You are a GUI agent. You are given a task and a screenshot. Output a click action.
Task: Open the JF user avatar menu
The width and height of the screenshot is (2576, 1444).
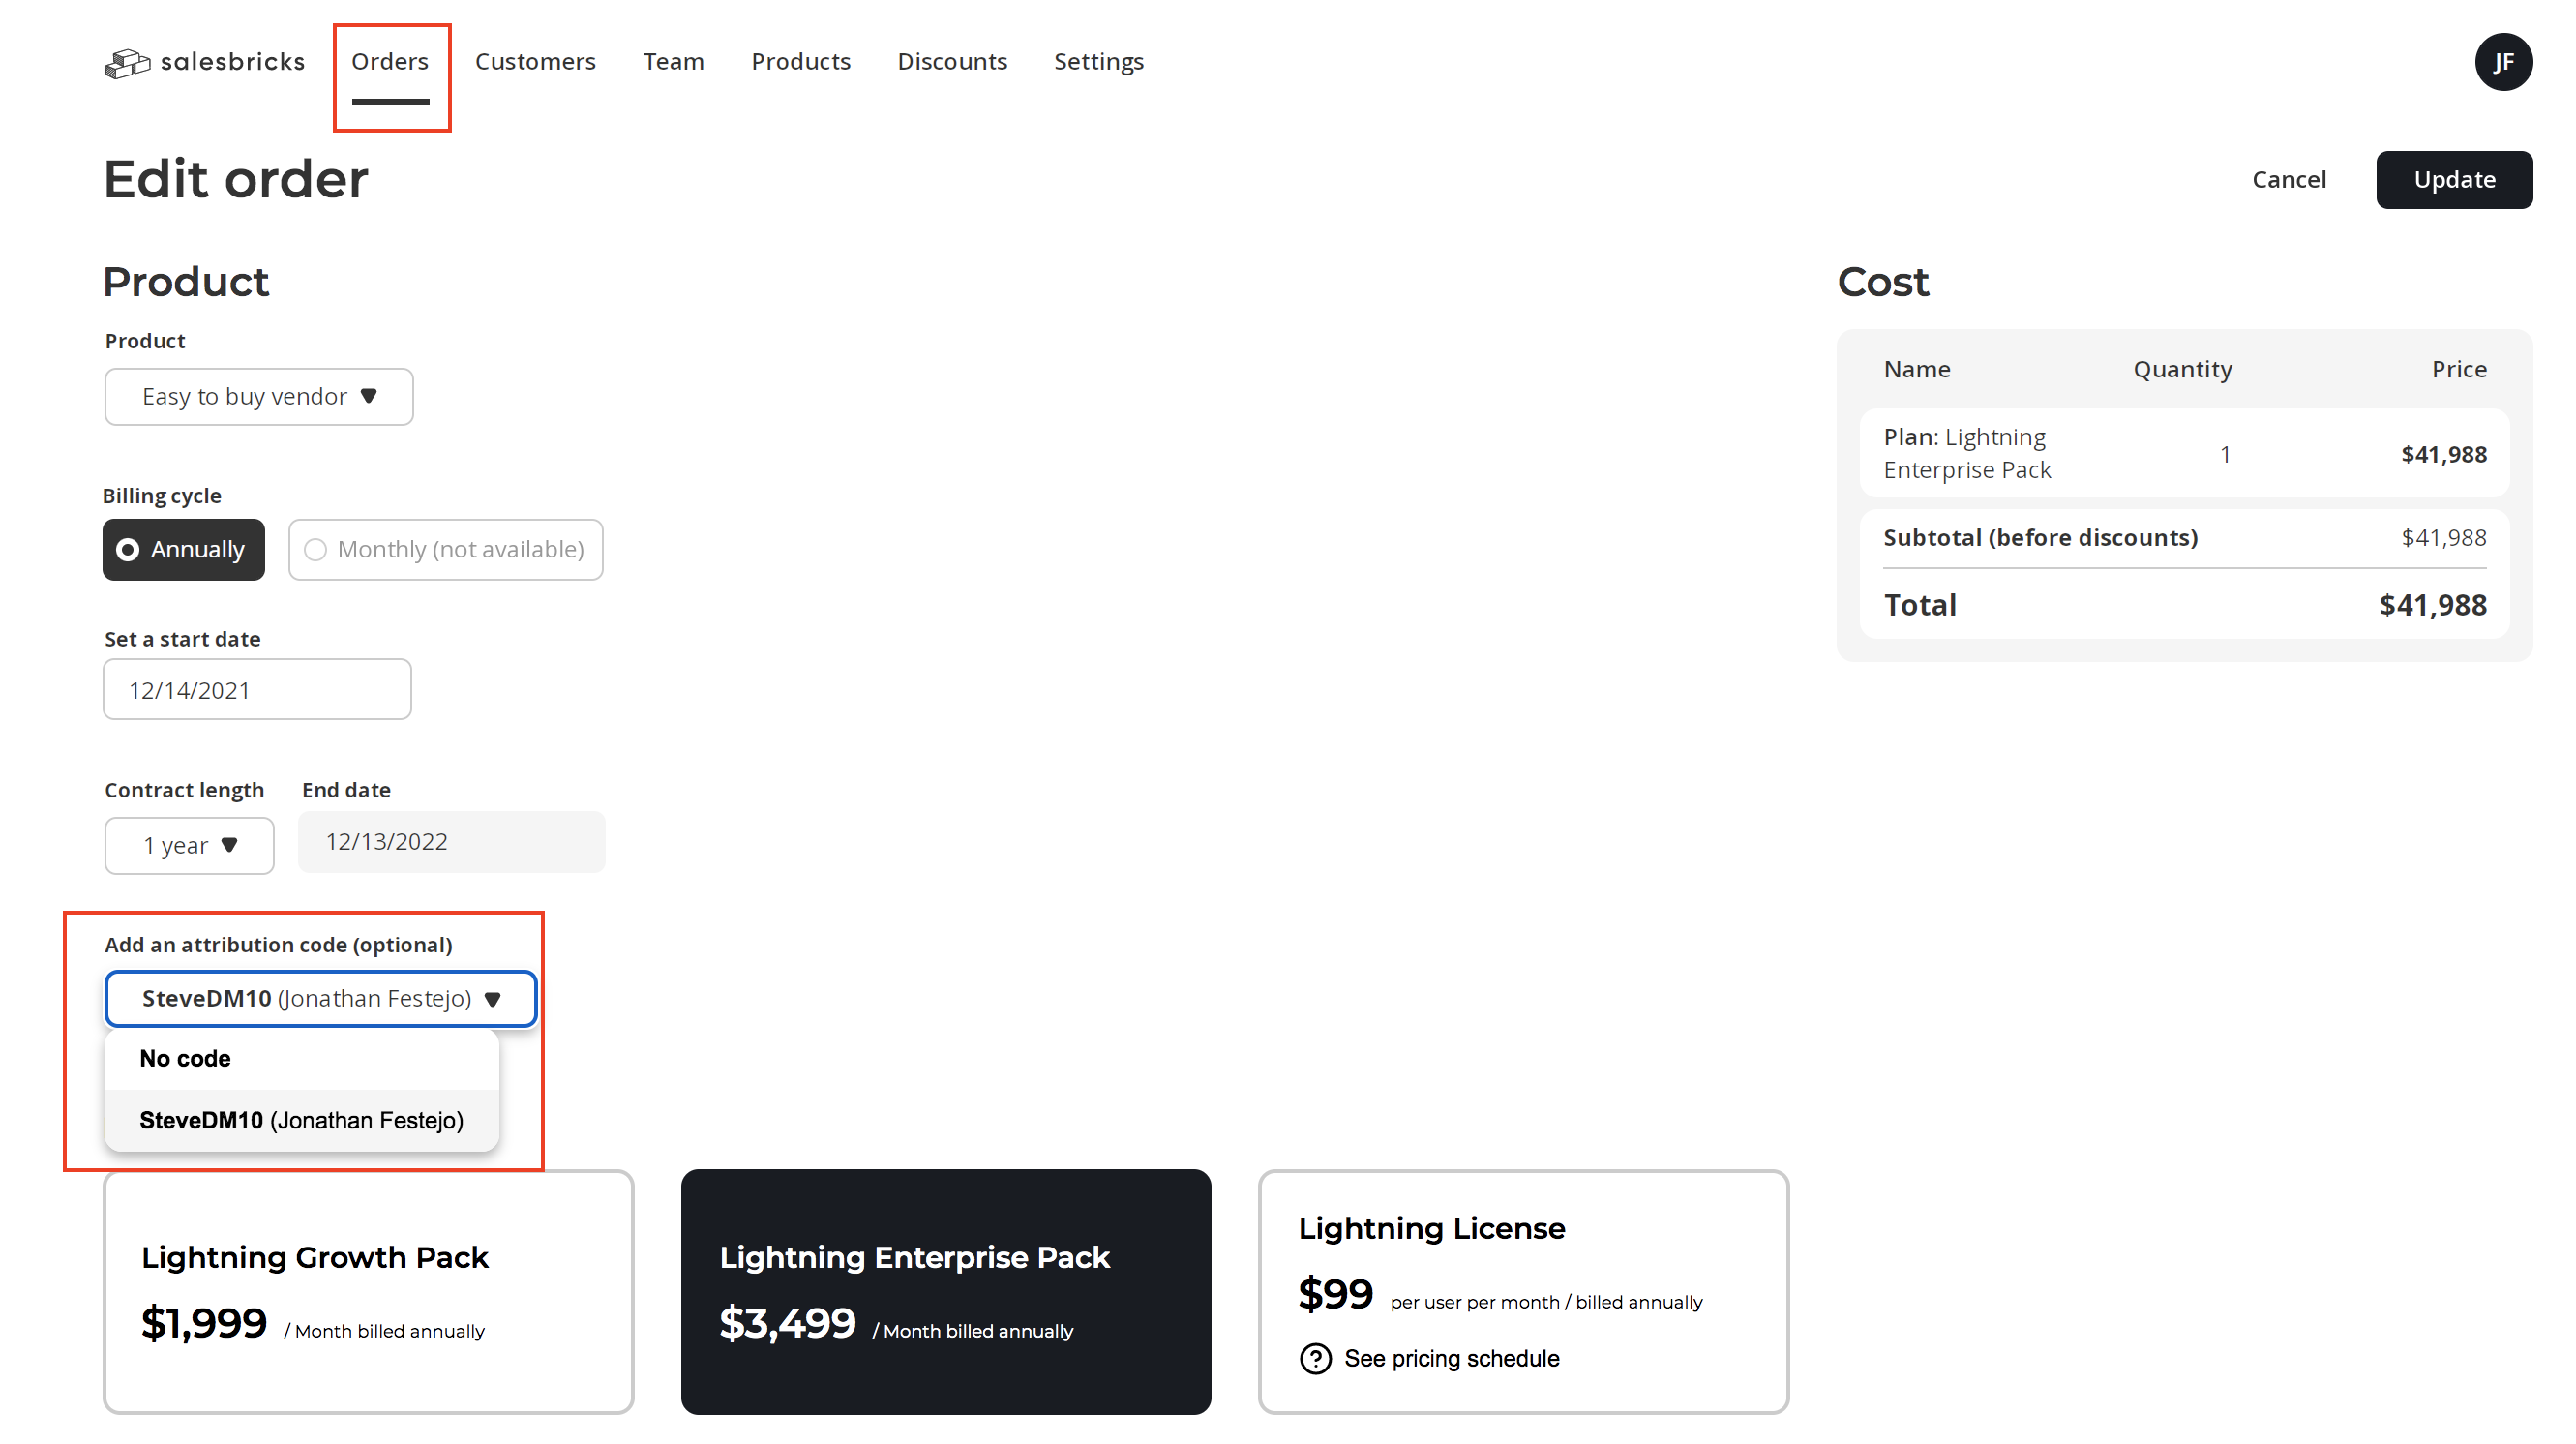pyautogui.click(x=2502, y=62)
